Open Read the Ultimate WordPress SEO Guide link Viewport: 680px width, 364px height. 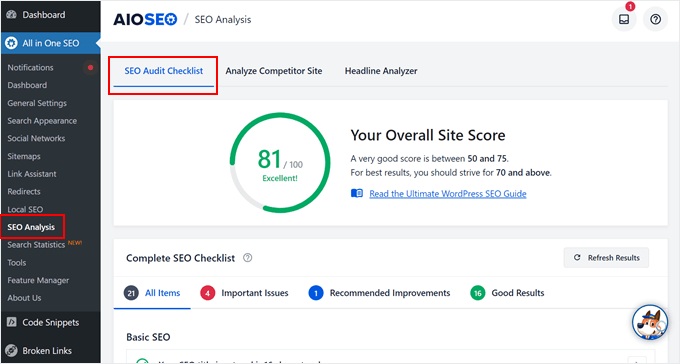pos(448,193)
